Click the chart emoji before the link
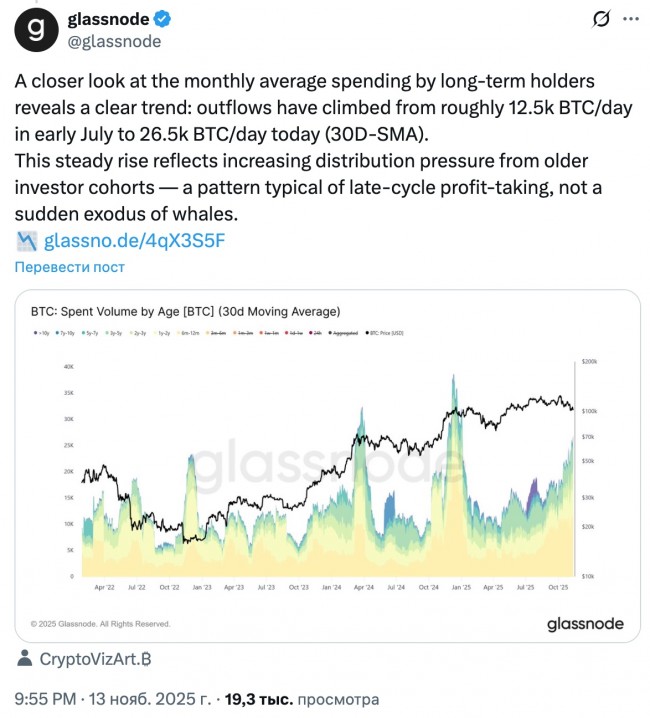650x718 pixels. coord(27,240)
